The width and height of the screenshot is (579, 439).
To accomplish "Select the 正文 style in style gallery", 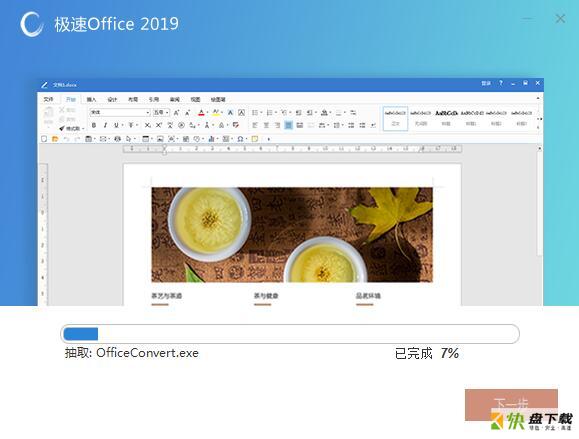I will [395, 118].
